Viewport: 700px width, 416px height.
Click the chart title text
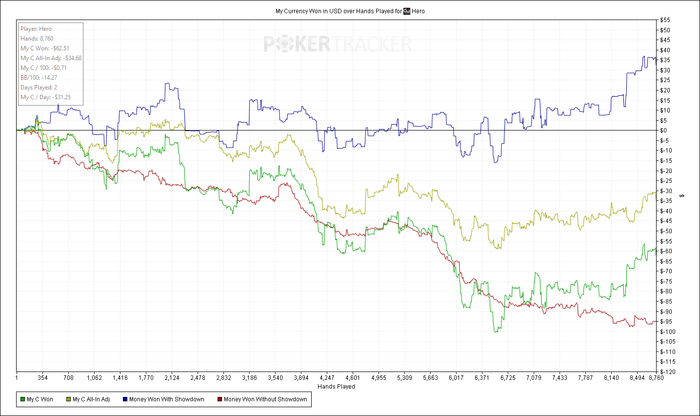point(350,11)
